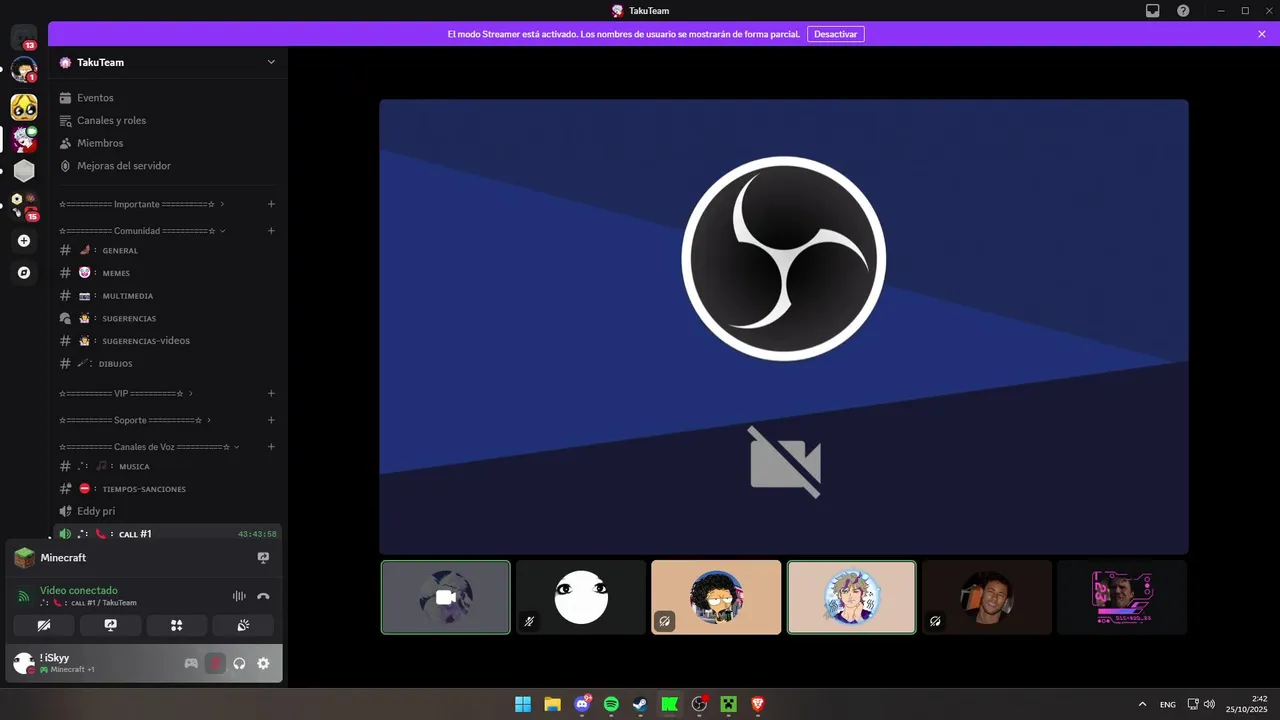Add a channel to the Importante category

[x=271, y=204]
